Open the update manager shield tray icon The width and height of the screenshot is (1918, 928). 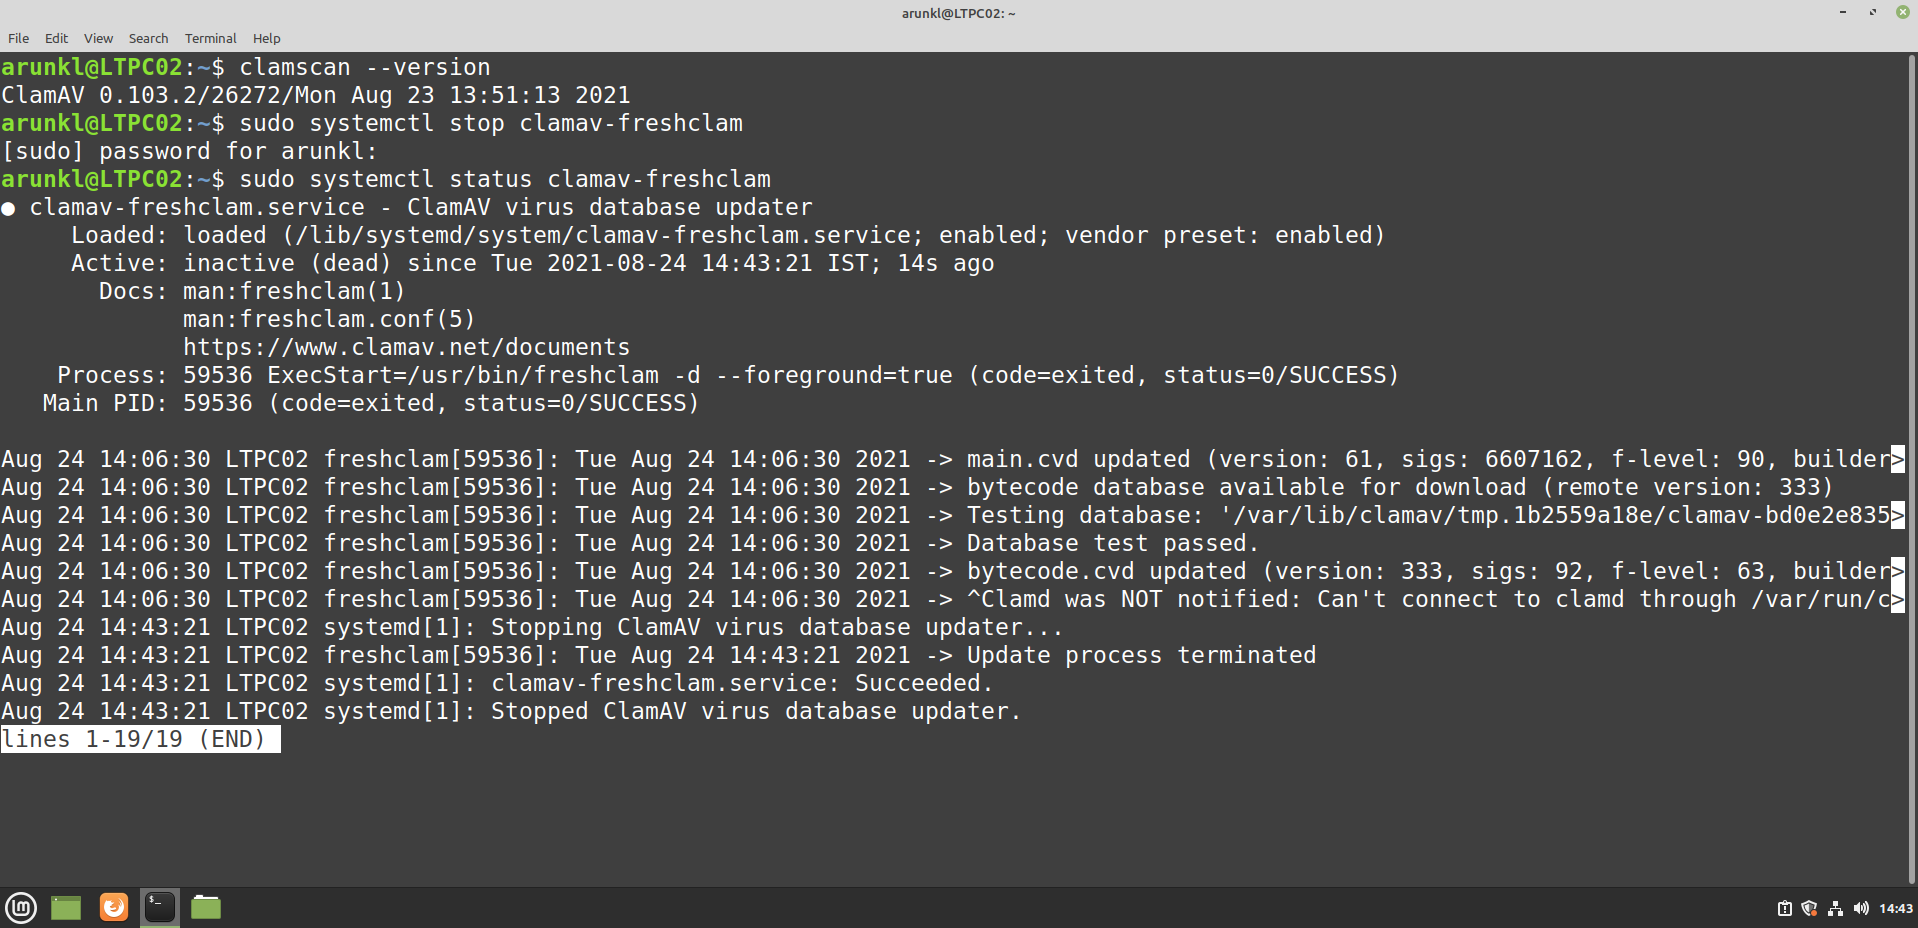coord(1809,908)
